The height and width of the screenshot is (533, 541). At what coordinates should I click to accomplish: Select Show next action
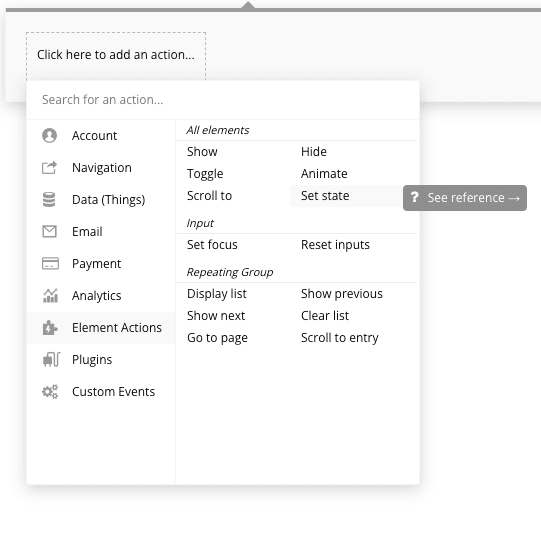tap(216, 316)
